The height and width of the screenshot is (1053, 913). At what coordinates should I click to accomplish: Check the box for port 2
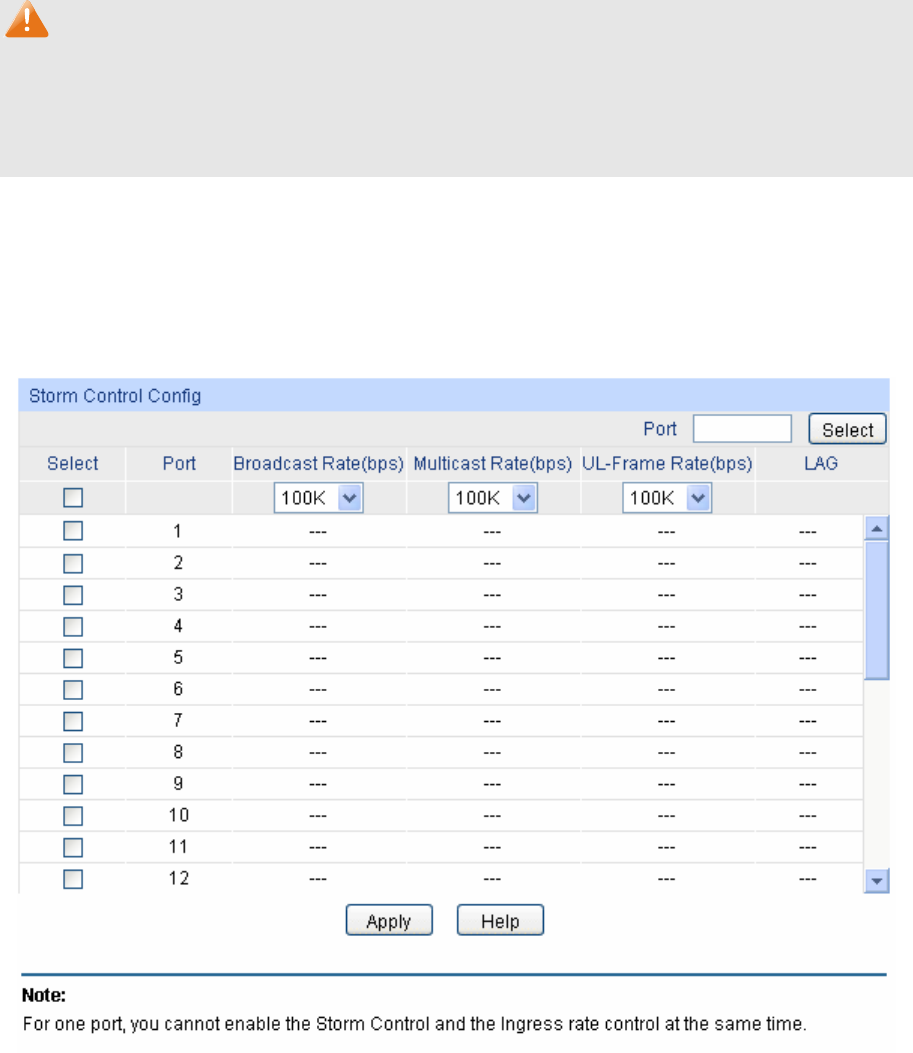tap(73, 563)
